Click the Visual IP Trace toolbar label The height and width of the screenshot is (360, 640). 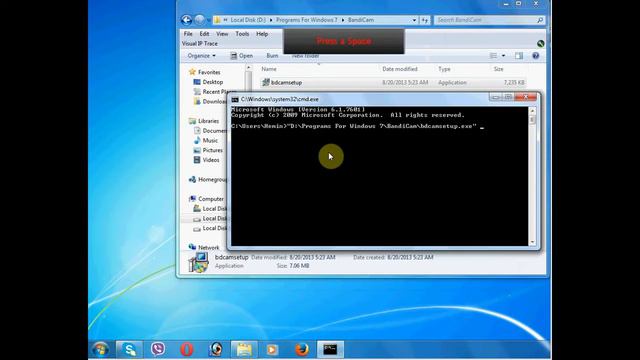tap(200, 44)
